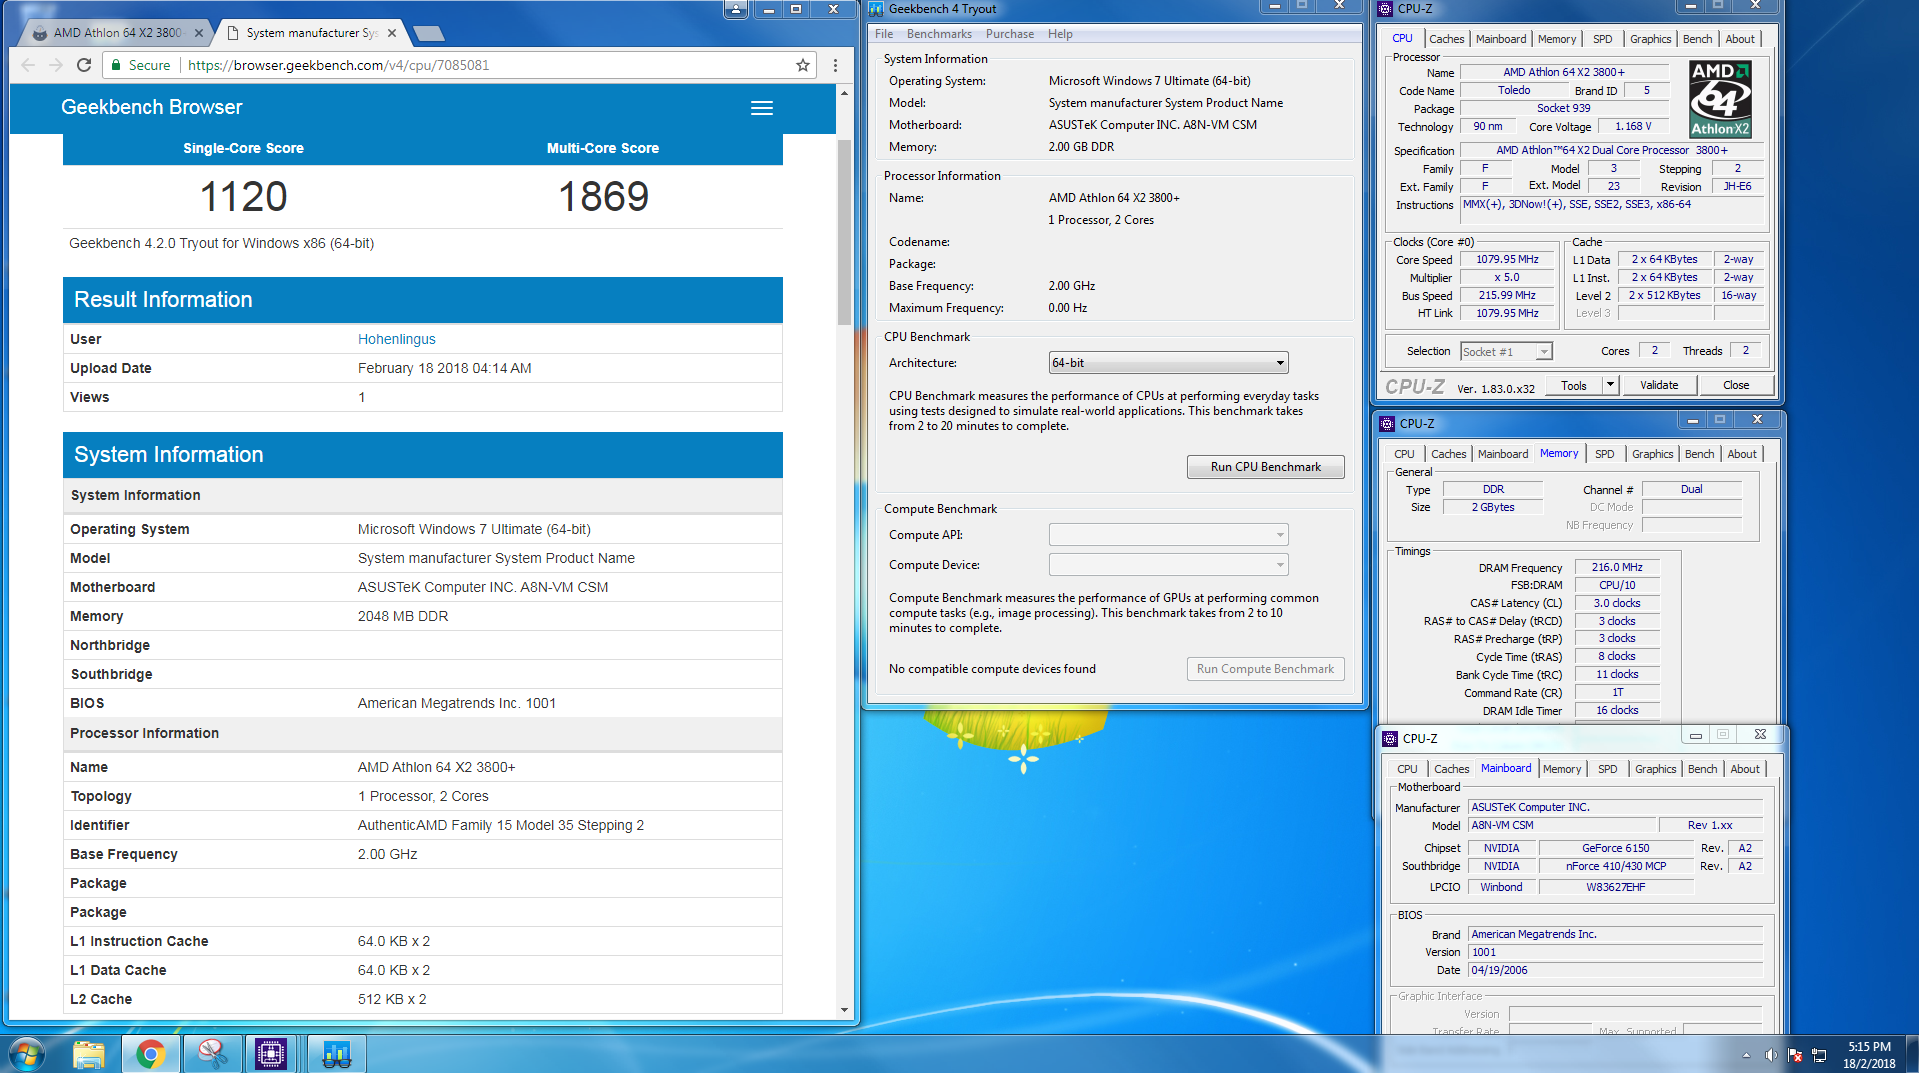Click the Chrome profile icon in title bar

tap(736, 9)
